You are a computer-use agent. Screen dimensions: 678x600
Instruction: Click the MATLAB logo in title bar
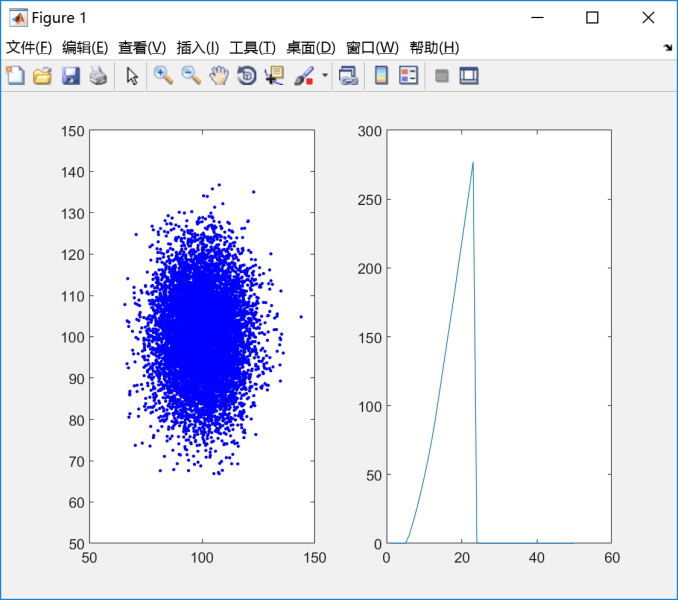[19, 18]
